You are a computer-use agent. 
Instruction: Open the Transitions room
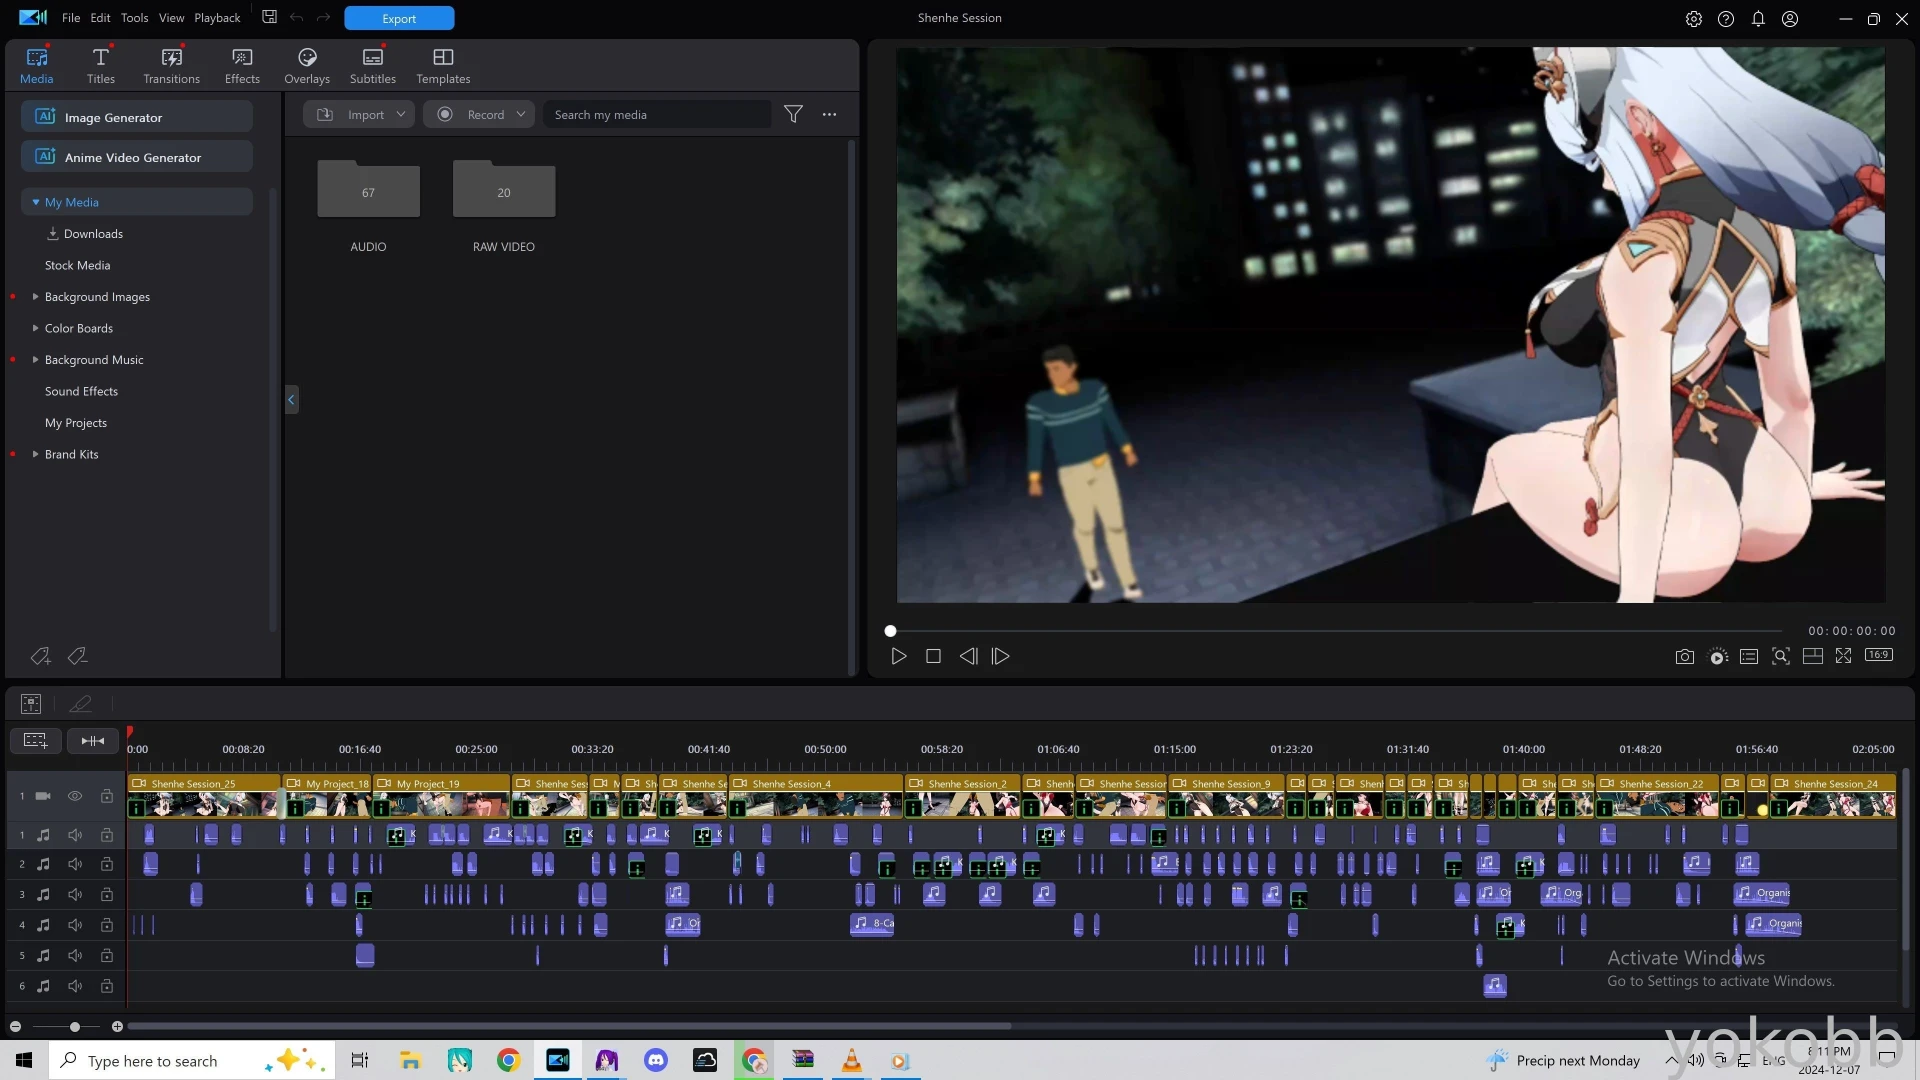pyautogui.click(x=171, y=65)
